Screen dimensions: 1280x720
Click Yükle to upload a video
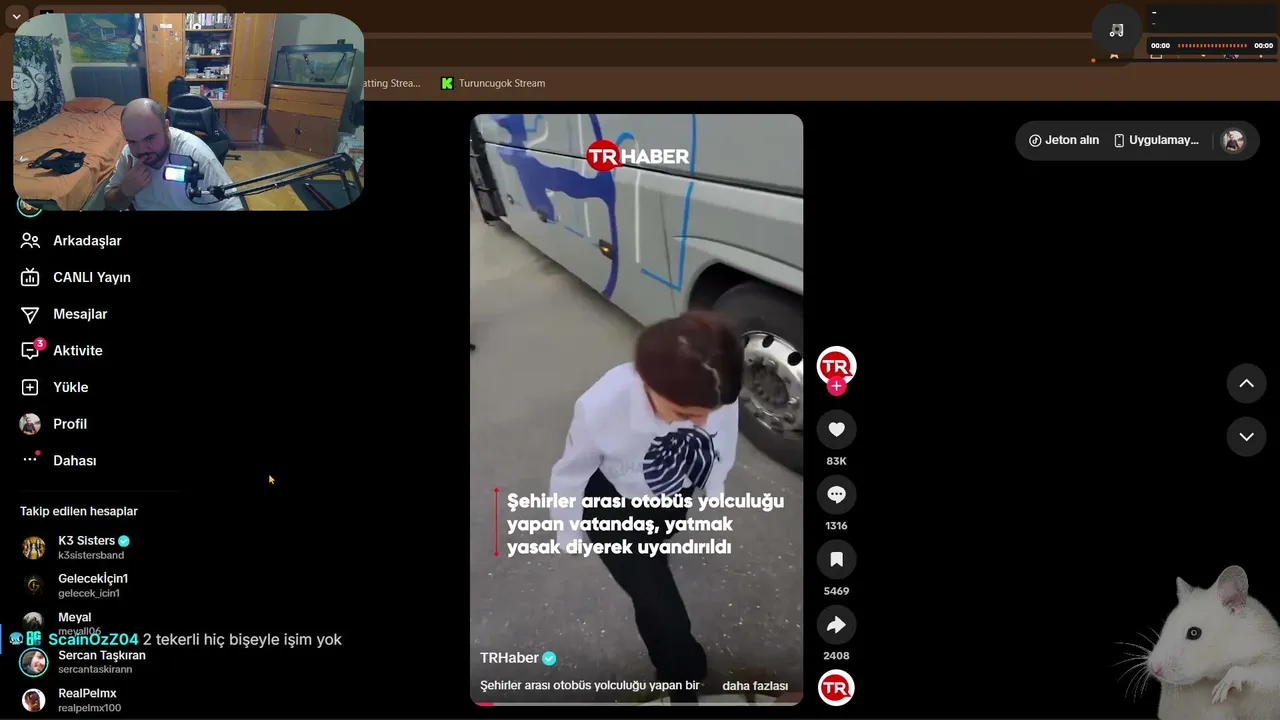(55, 387)
